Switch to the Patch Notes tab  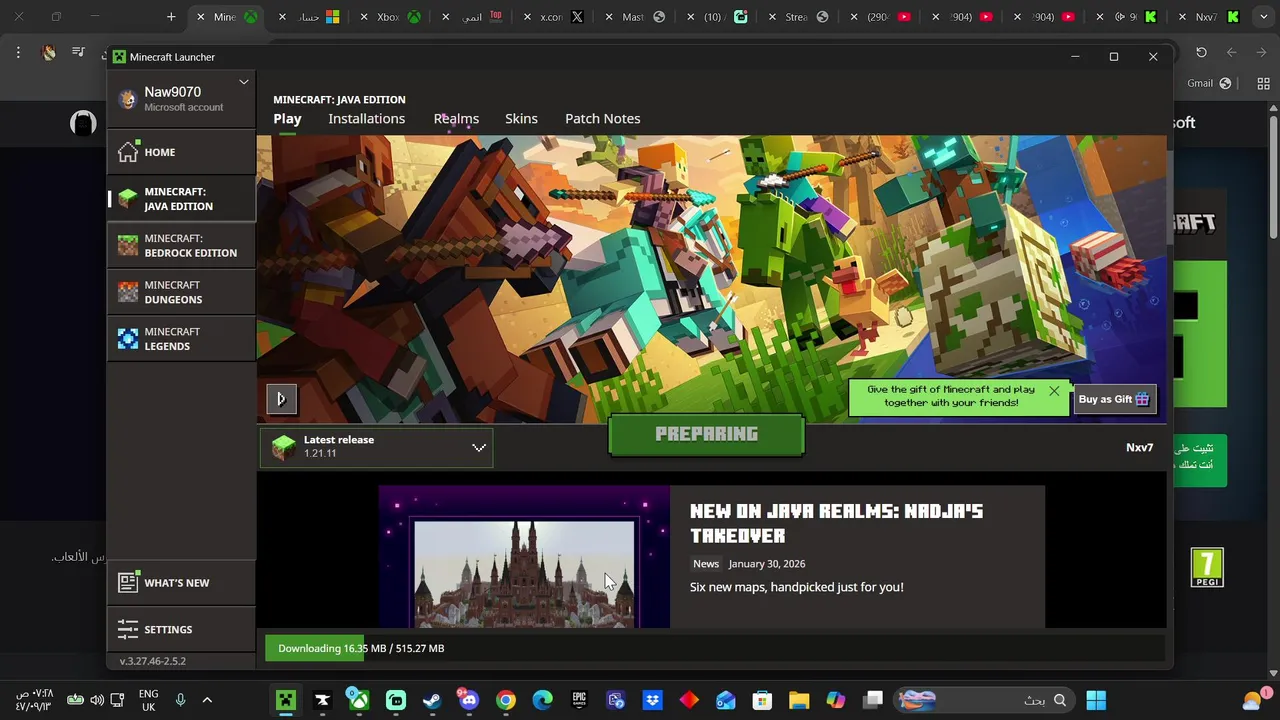602,118
